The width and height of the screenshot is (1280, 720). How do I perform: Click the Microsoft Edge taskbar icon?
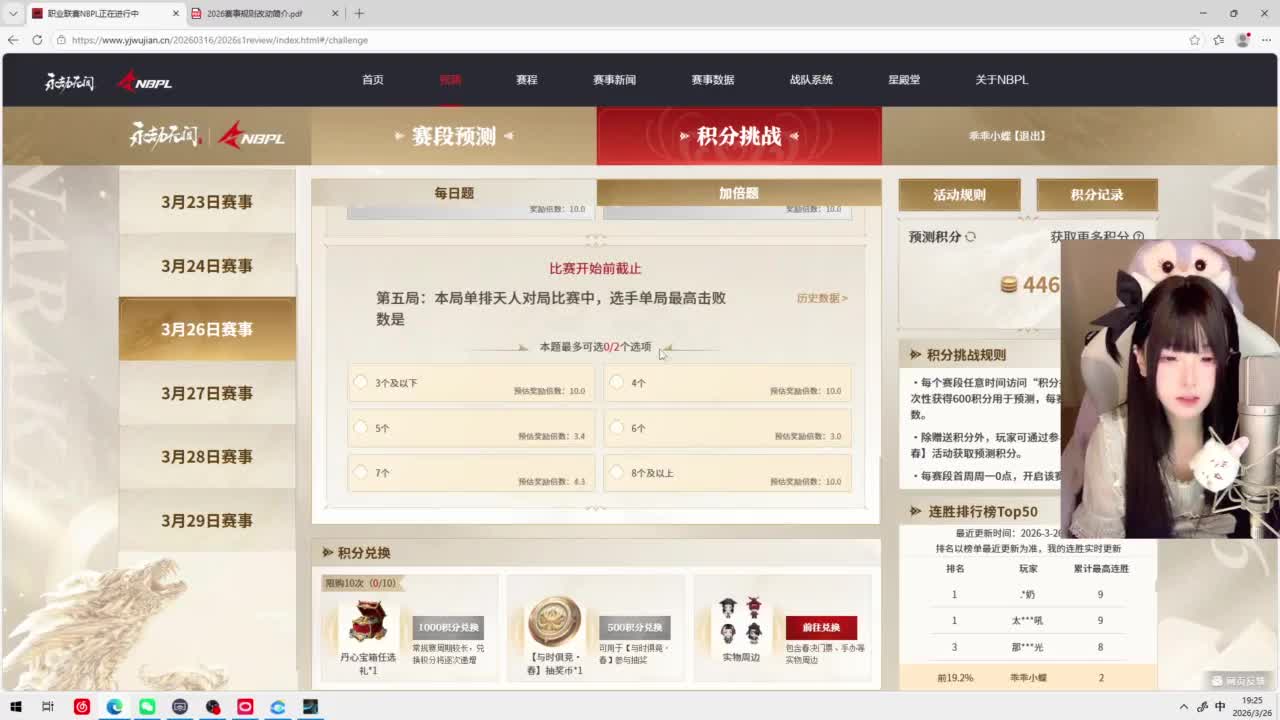[115, 707]
